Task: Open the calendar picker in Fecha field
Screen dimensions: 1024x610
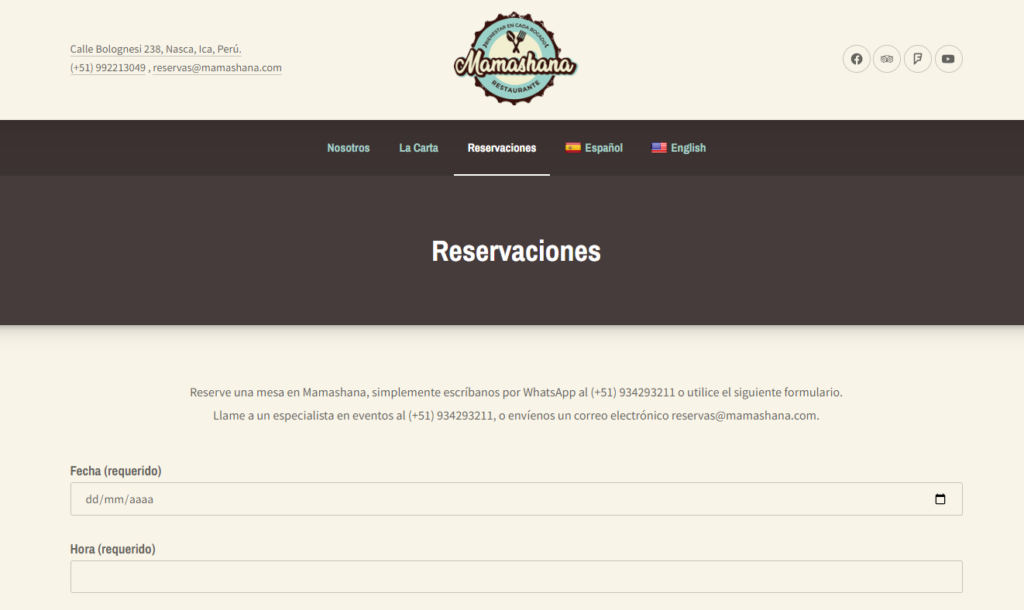Action: click(940, 499)
